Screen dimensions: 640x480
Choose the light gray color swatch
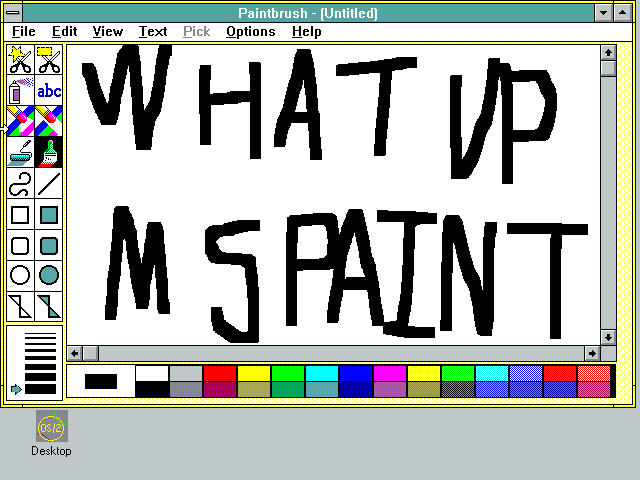[x=186, y=373]
